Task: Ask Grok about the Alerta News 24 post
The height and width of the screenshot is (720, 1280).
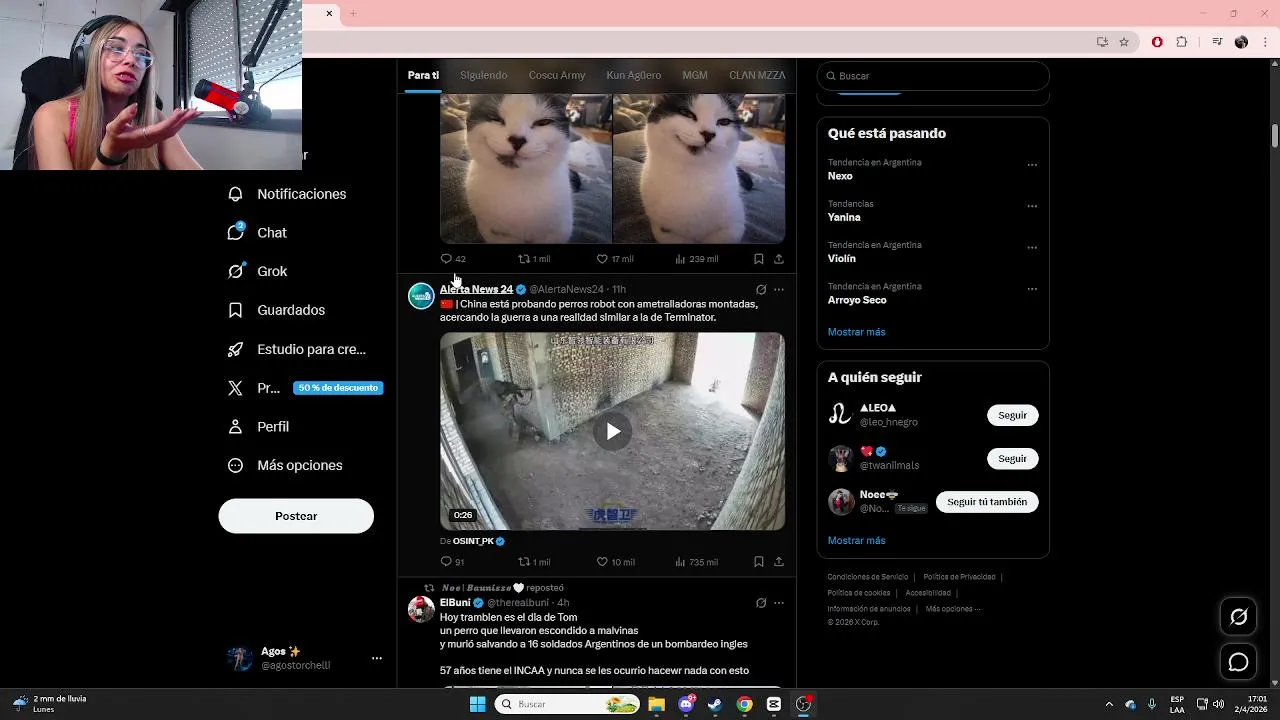Action: pos(761,290)
